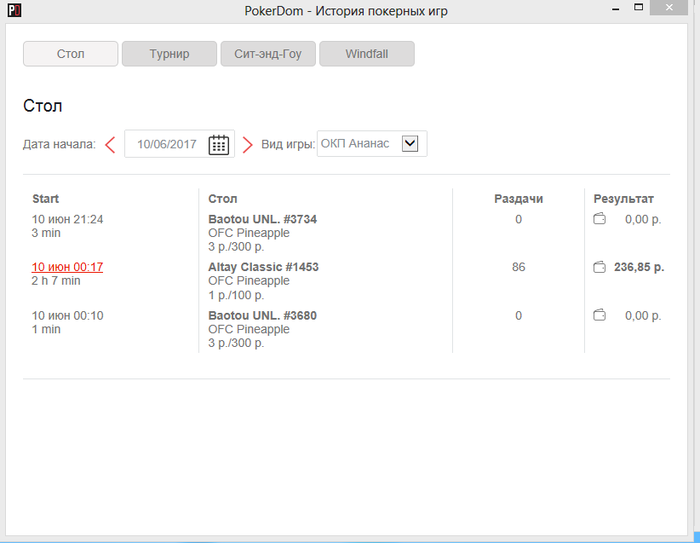Click wallet icon in Altay Classic #1453 row
This screenshot has height=543, width=700.
(599, 267)
